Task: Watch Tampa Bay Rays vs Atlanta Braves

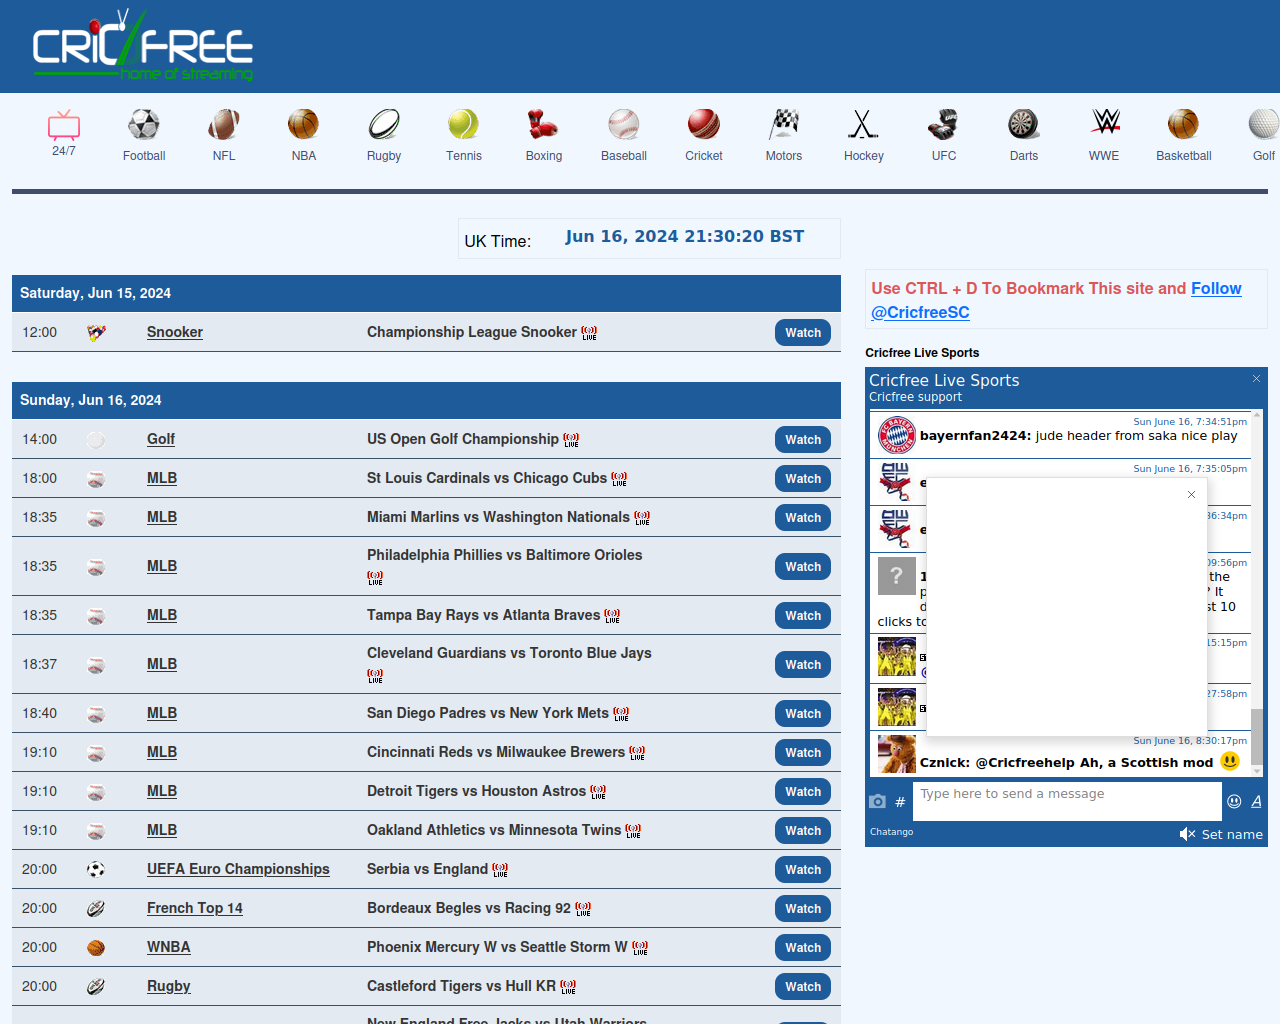Action: pos(803,616)
